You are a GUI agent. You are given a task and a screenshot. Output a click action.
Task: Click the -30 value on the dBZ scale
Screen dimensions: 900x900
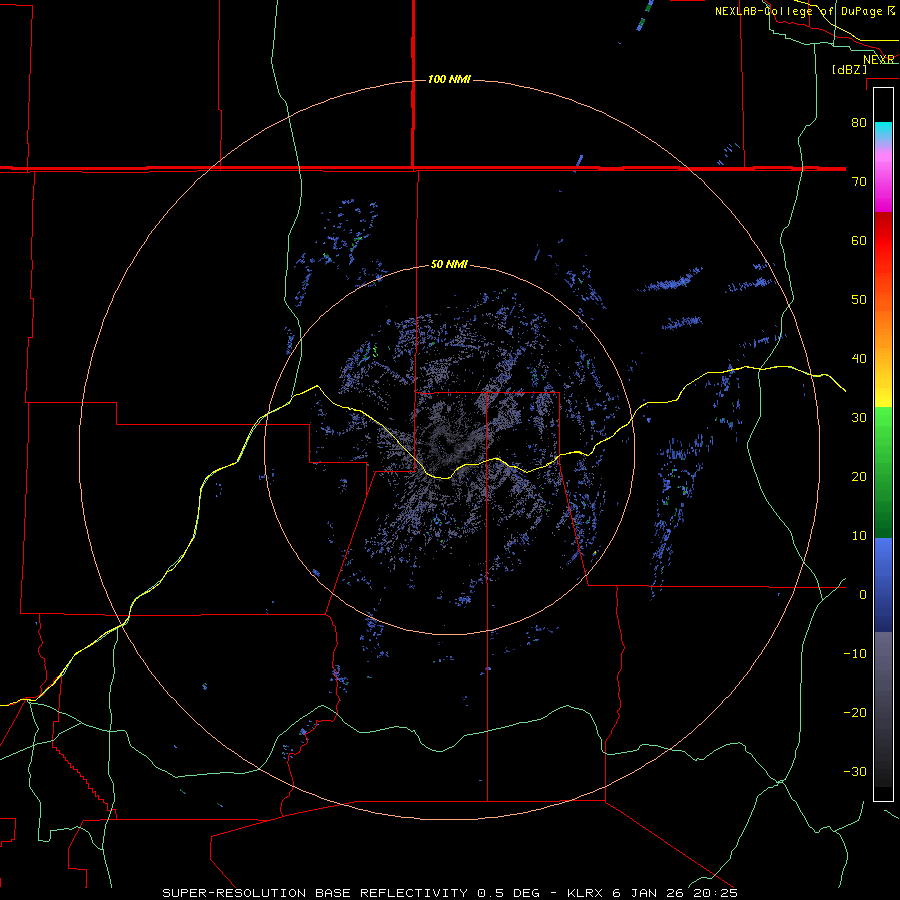(855, 772)
